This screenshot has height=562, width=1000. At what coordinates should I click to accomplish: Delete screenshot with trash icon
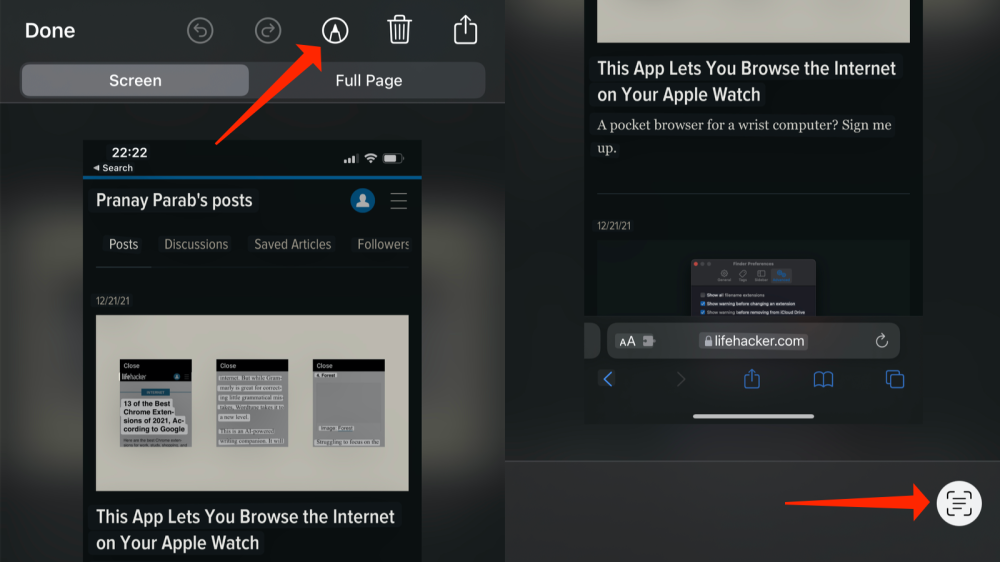tap(399, 30)
